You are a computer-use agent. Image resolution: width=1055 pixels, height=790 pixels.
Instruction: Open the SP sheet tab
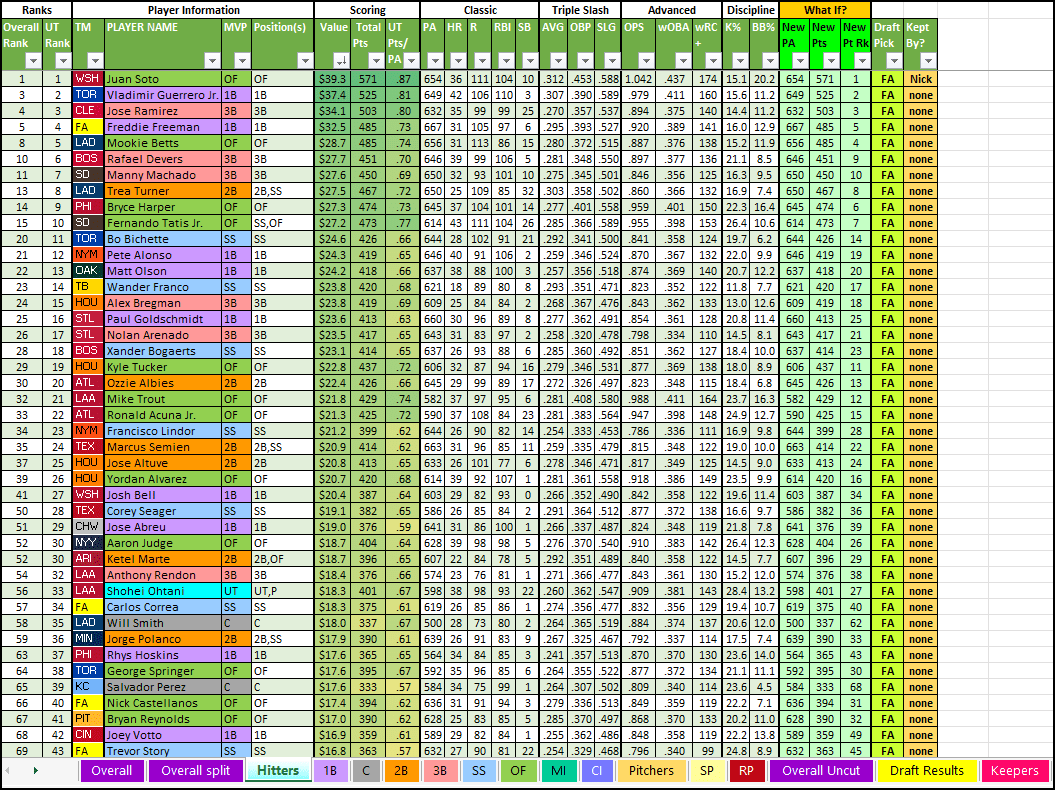[707, 770]
